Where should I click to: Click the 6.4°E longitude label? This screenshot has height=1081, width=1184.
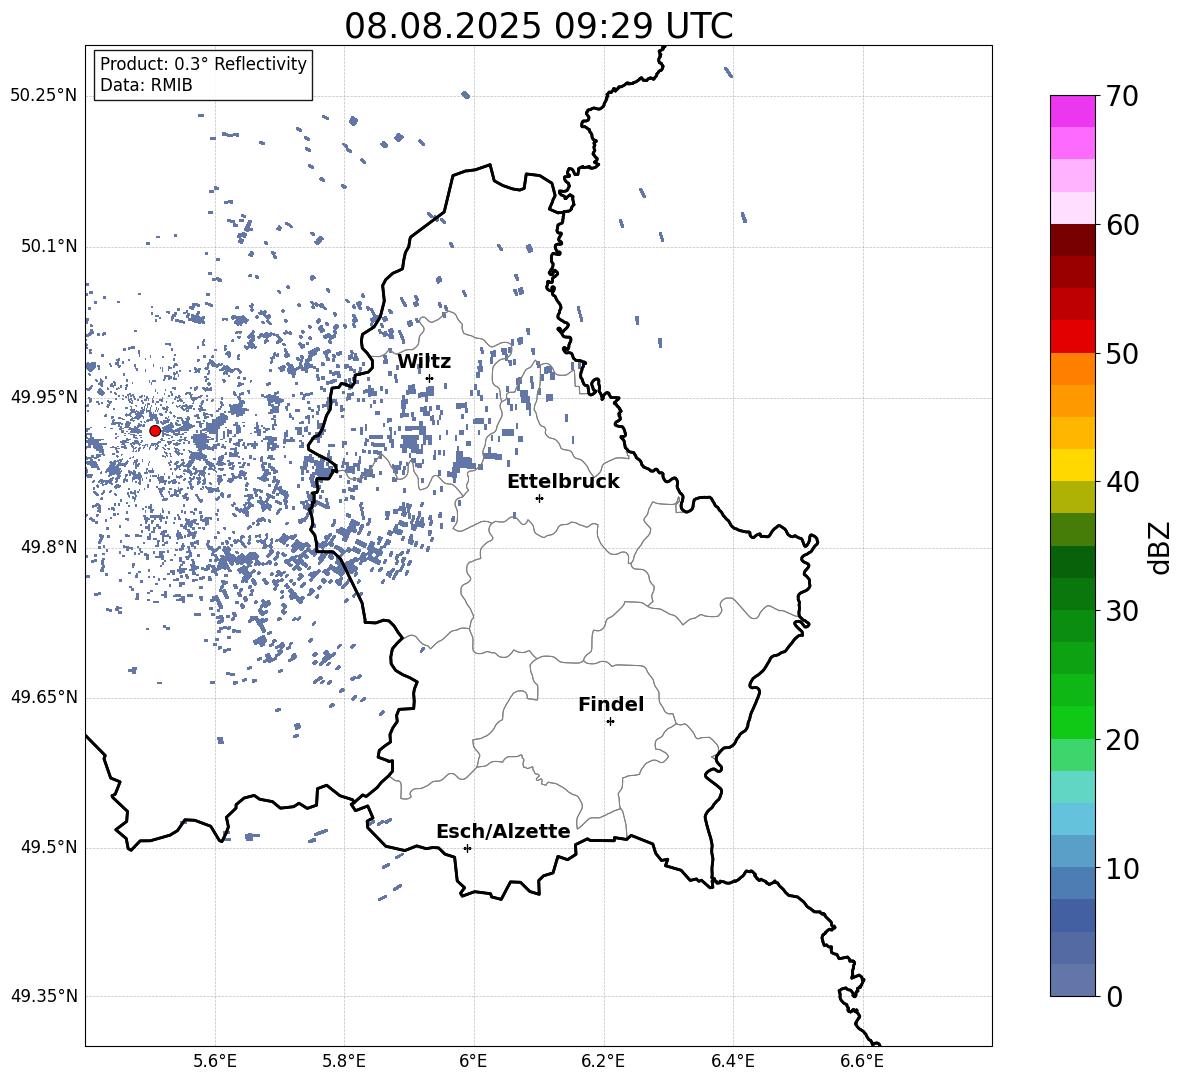click(x=732, y=1061)
